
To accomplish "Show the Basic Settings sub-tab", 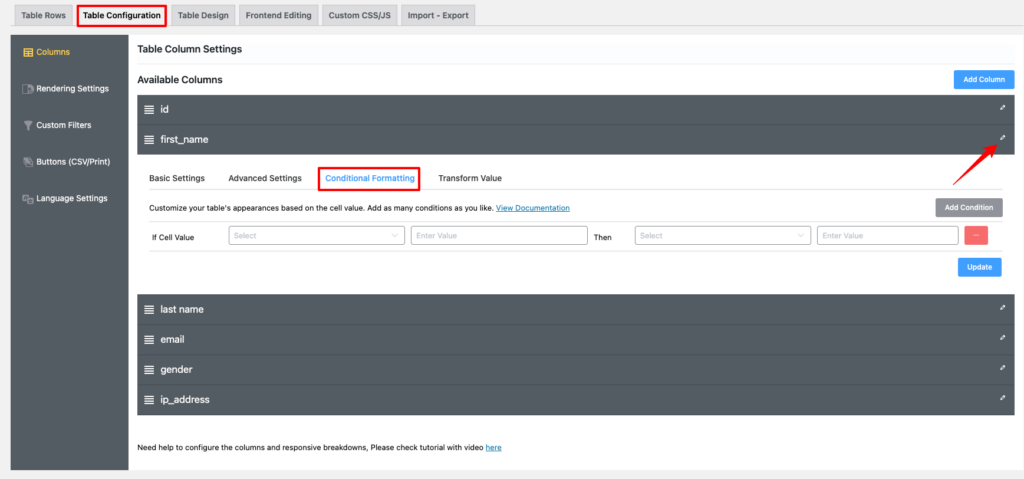I will click(177, 178).
